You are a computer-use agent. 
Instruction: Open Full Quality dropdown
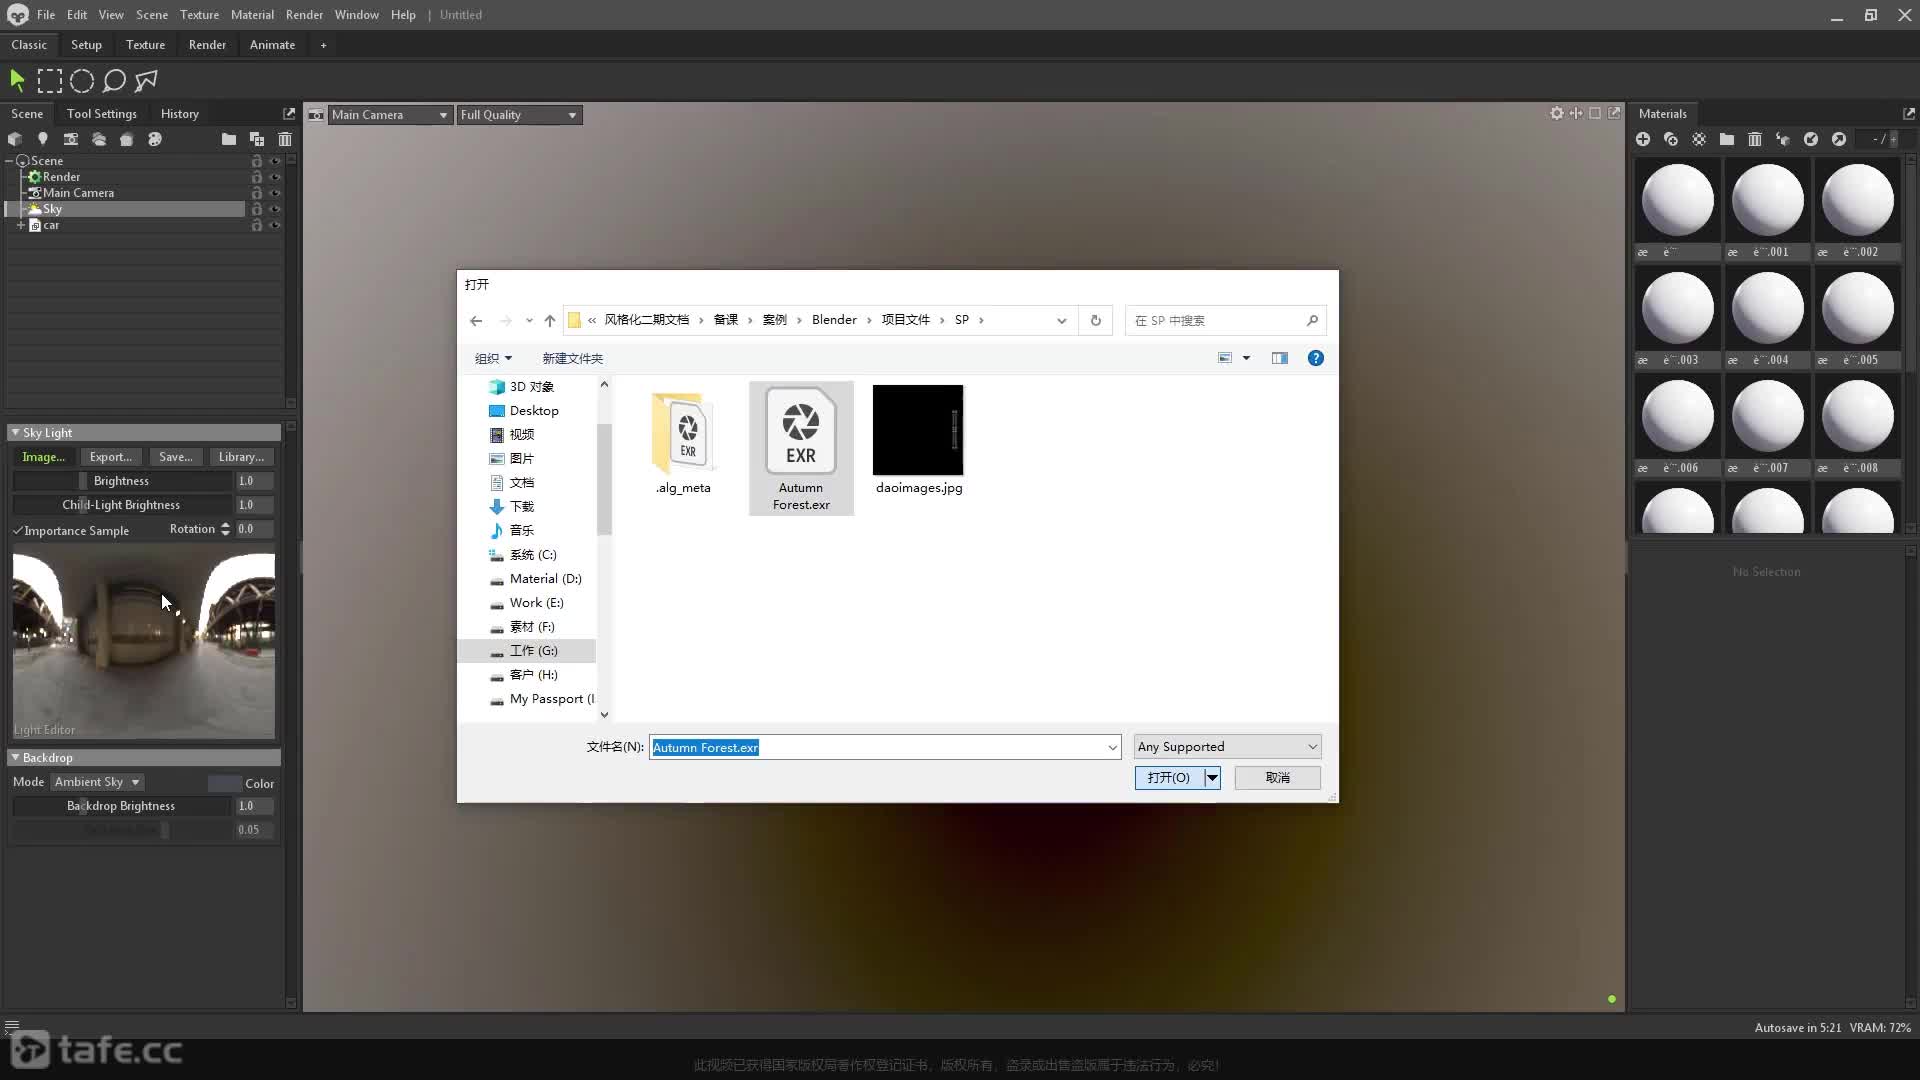pos(519,115)
